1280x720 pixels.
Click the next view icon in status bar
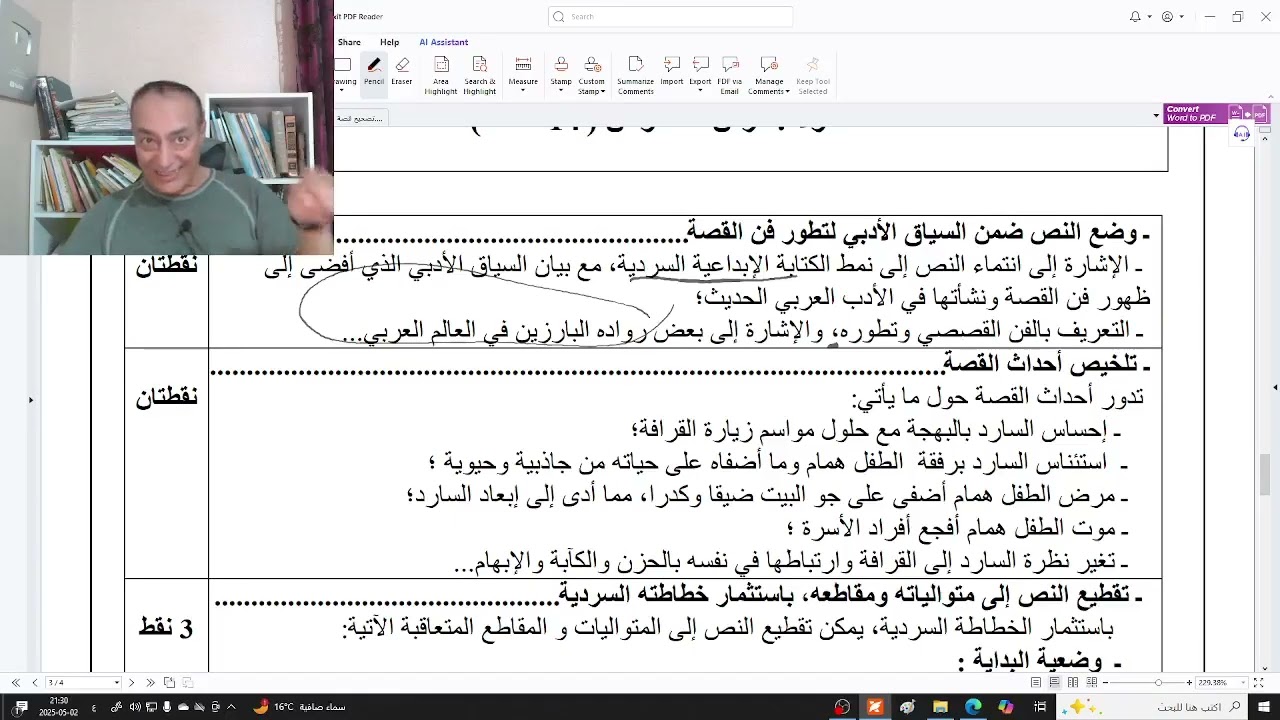click(187, 683)
